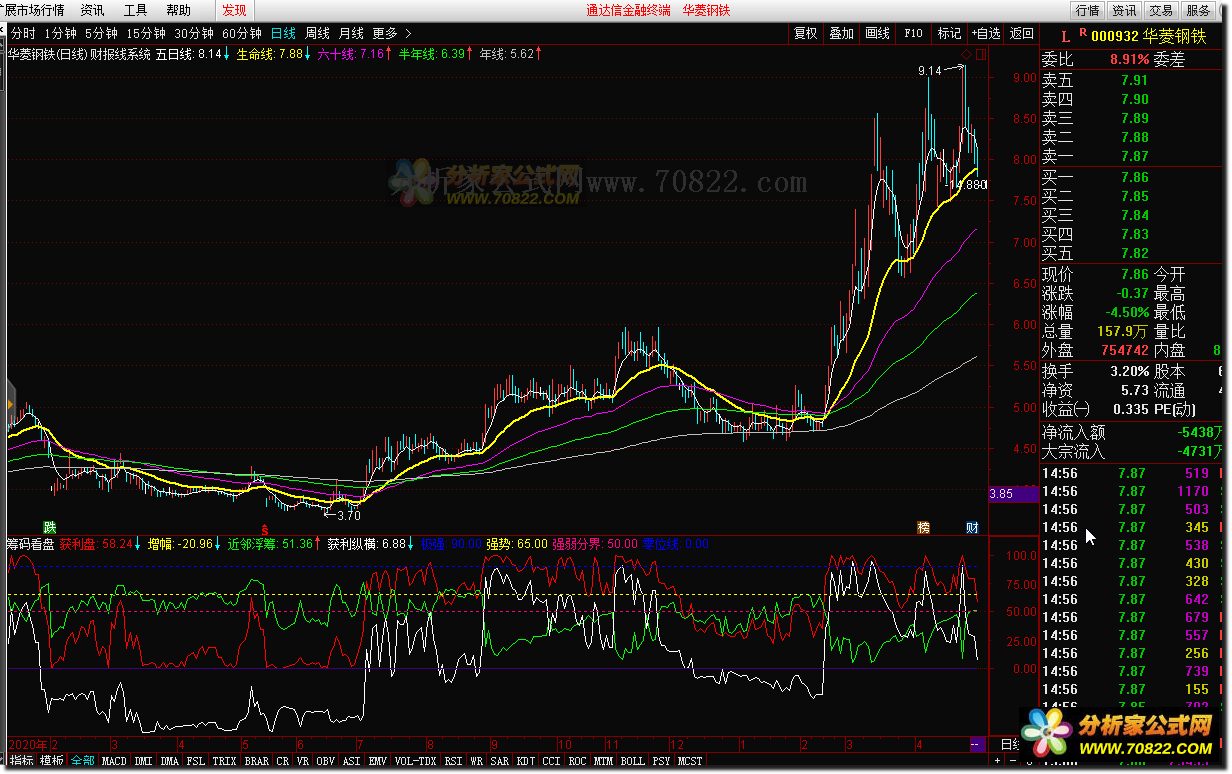The width and height of the screenshot is (1232, 774).
Task: Switch to the ASI indicator
Action: pyautogui.click(x=352, y=761)
